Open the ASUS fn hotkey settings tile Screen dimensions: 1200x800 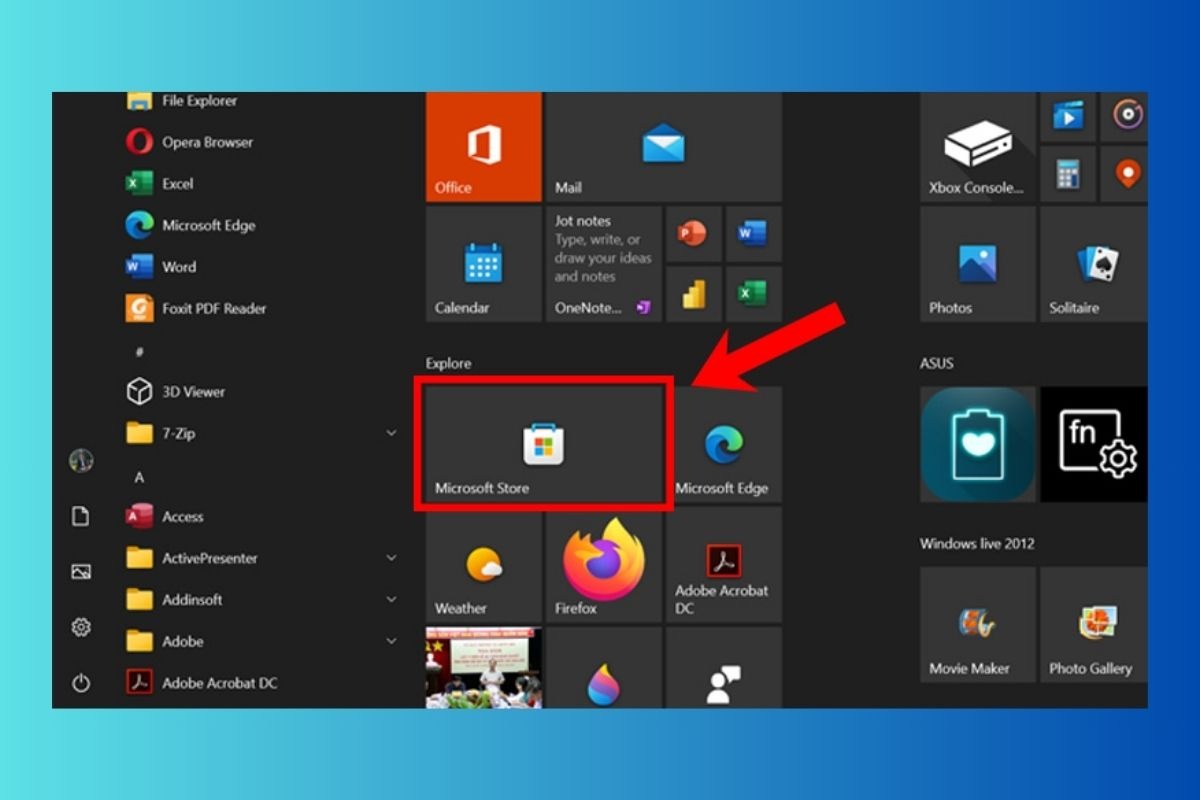1094,444
